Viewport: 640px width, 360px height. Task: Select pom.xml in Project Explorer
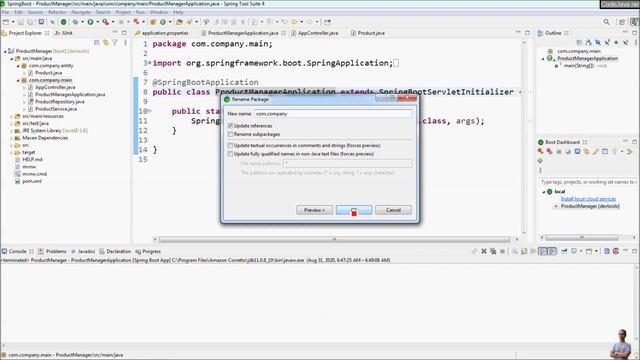[x=31, y=181]
